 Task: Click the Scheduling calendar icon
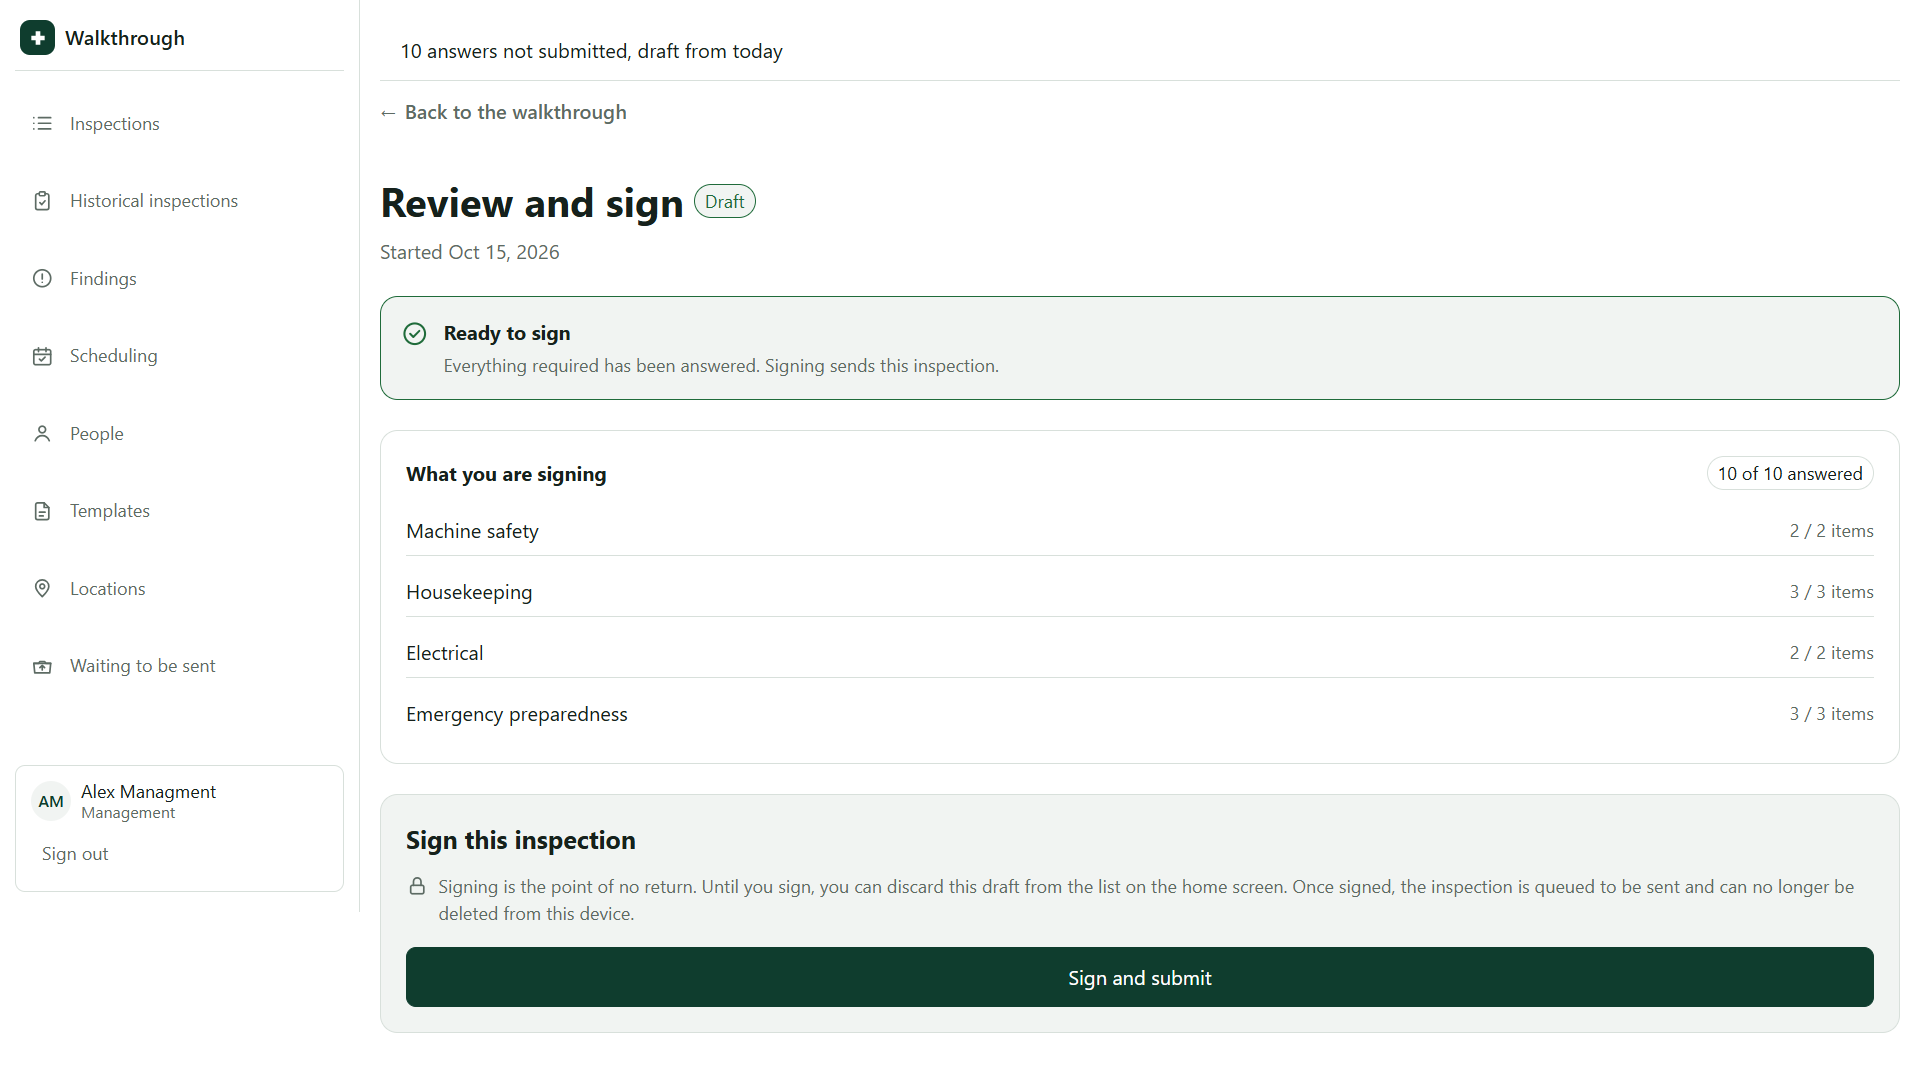42,356
